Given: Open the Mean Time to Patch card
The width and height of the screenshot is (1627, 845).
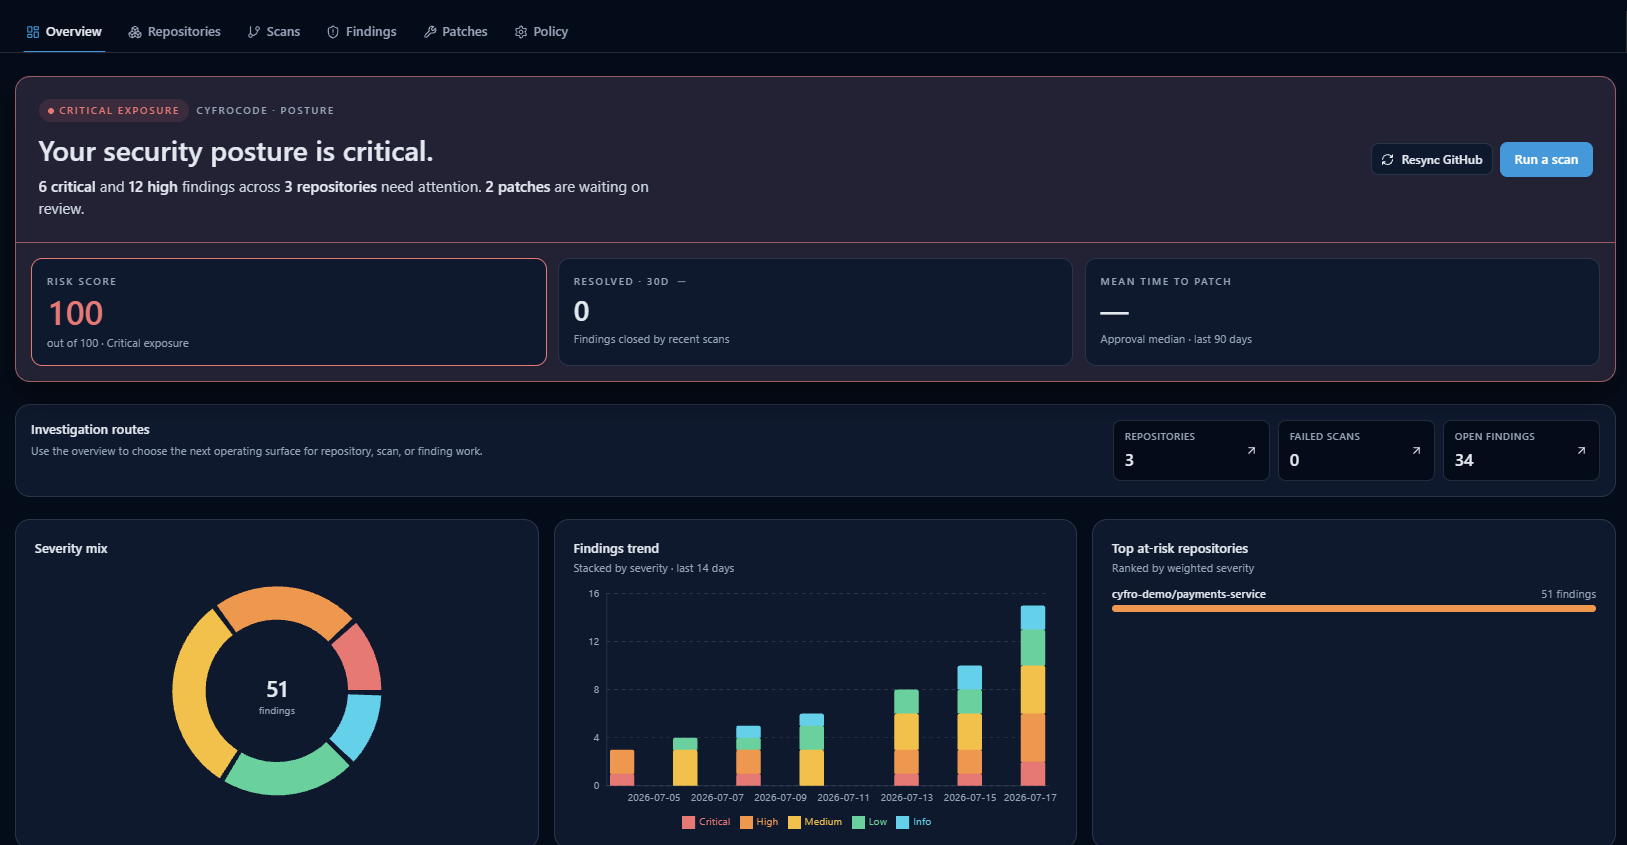Looking at the screenshot, I should (1342, 312).
